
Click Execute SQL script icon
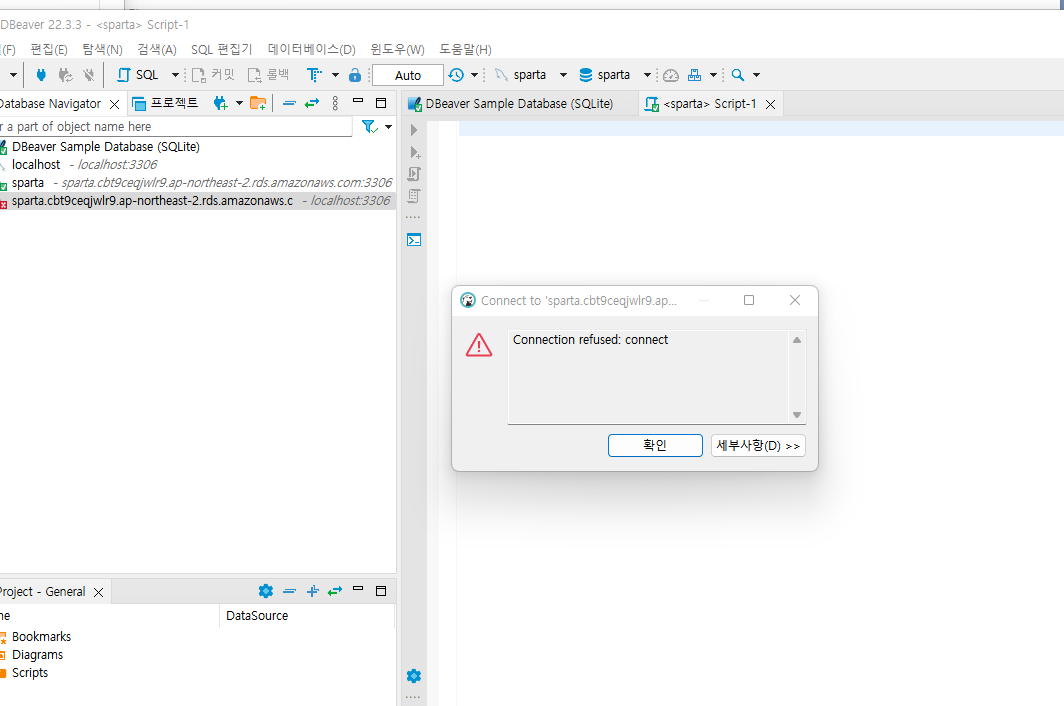414,174
